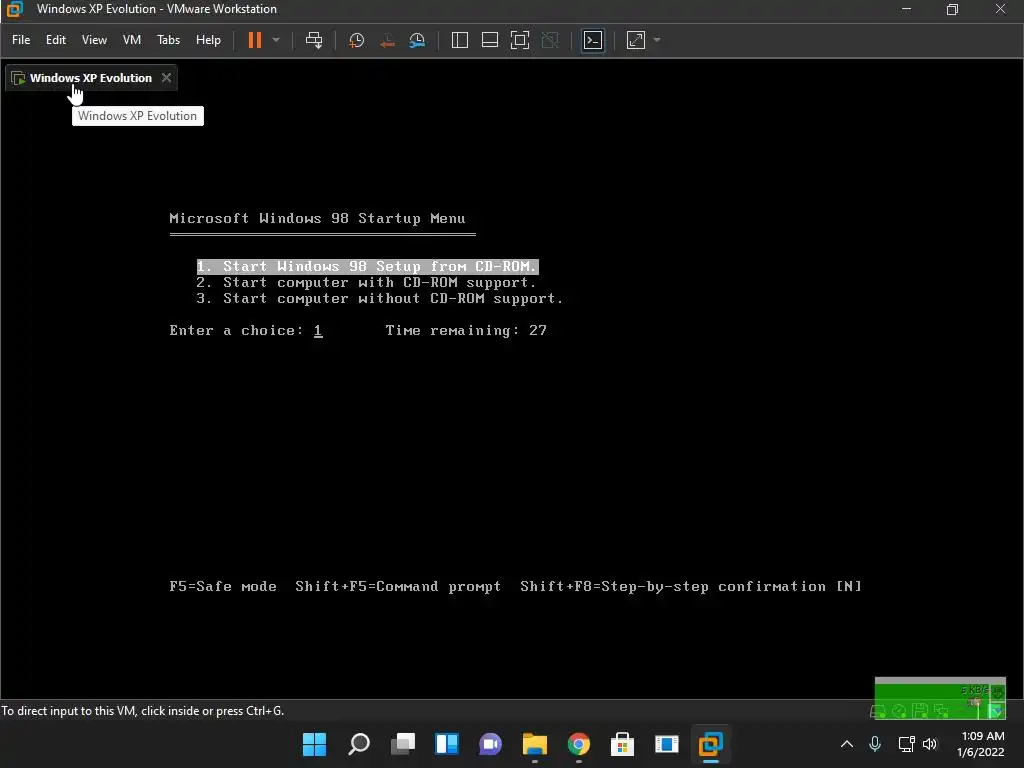Click the Shift+F5=Command prompt hint

click(398, 586)
